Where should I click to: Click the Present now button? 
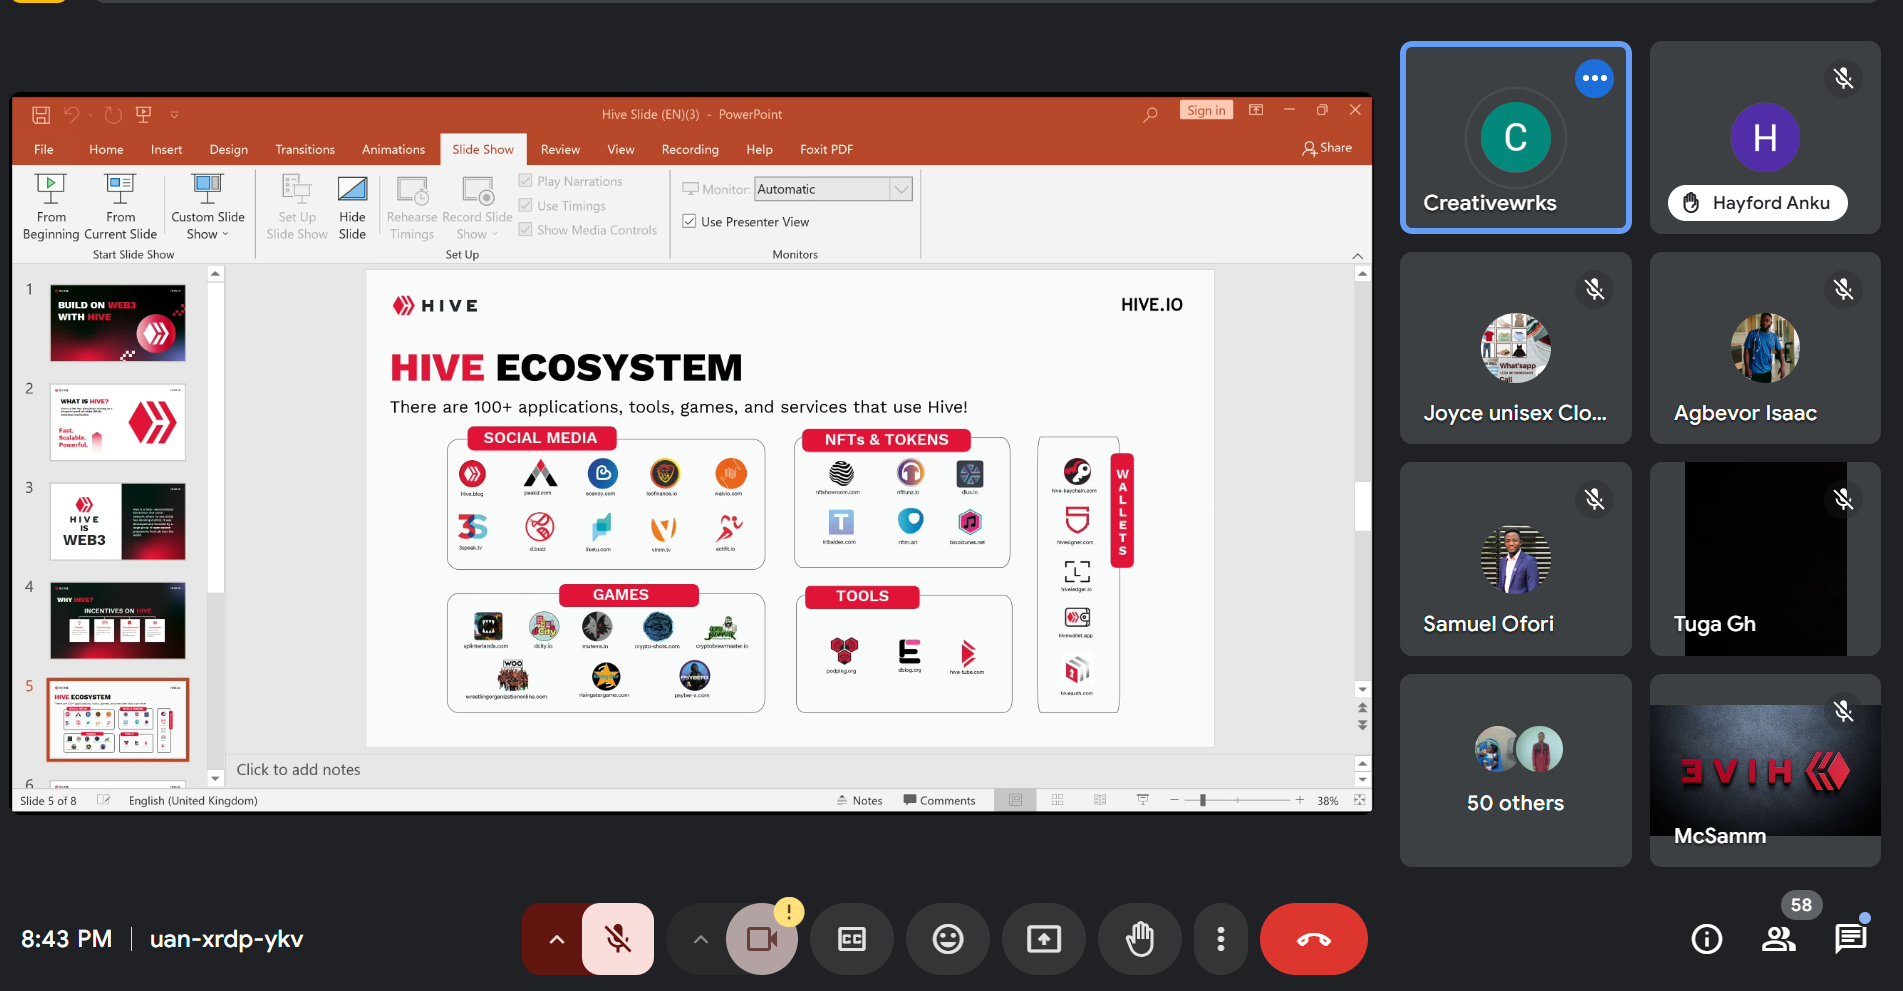click(x=1044, y=939)
